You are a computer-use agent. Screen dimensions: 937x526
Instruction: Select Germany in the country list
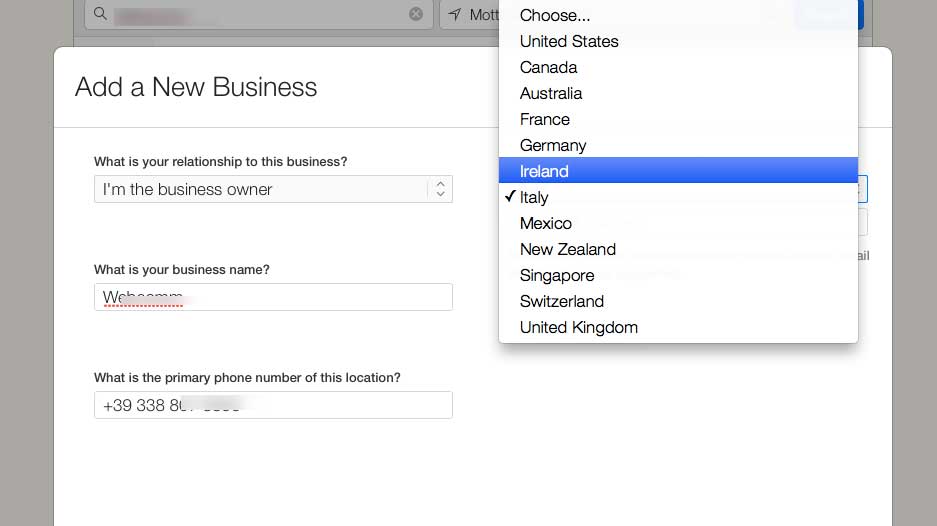click(x=553, y=145)
